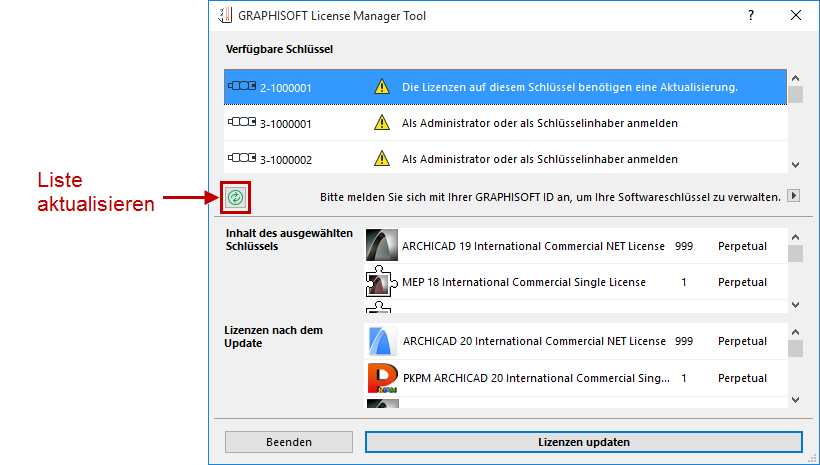Click the blue ARCHICAD 20 license icon
The image size is (820, 465).
380,341
